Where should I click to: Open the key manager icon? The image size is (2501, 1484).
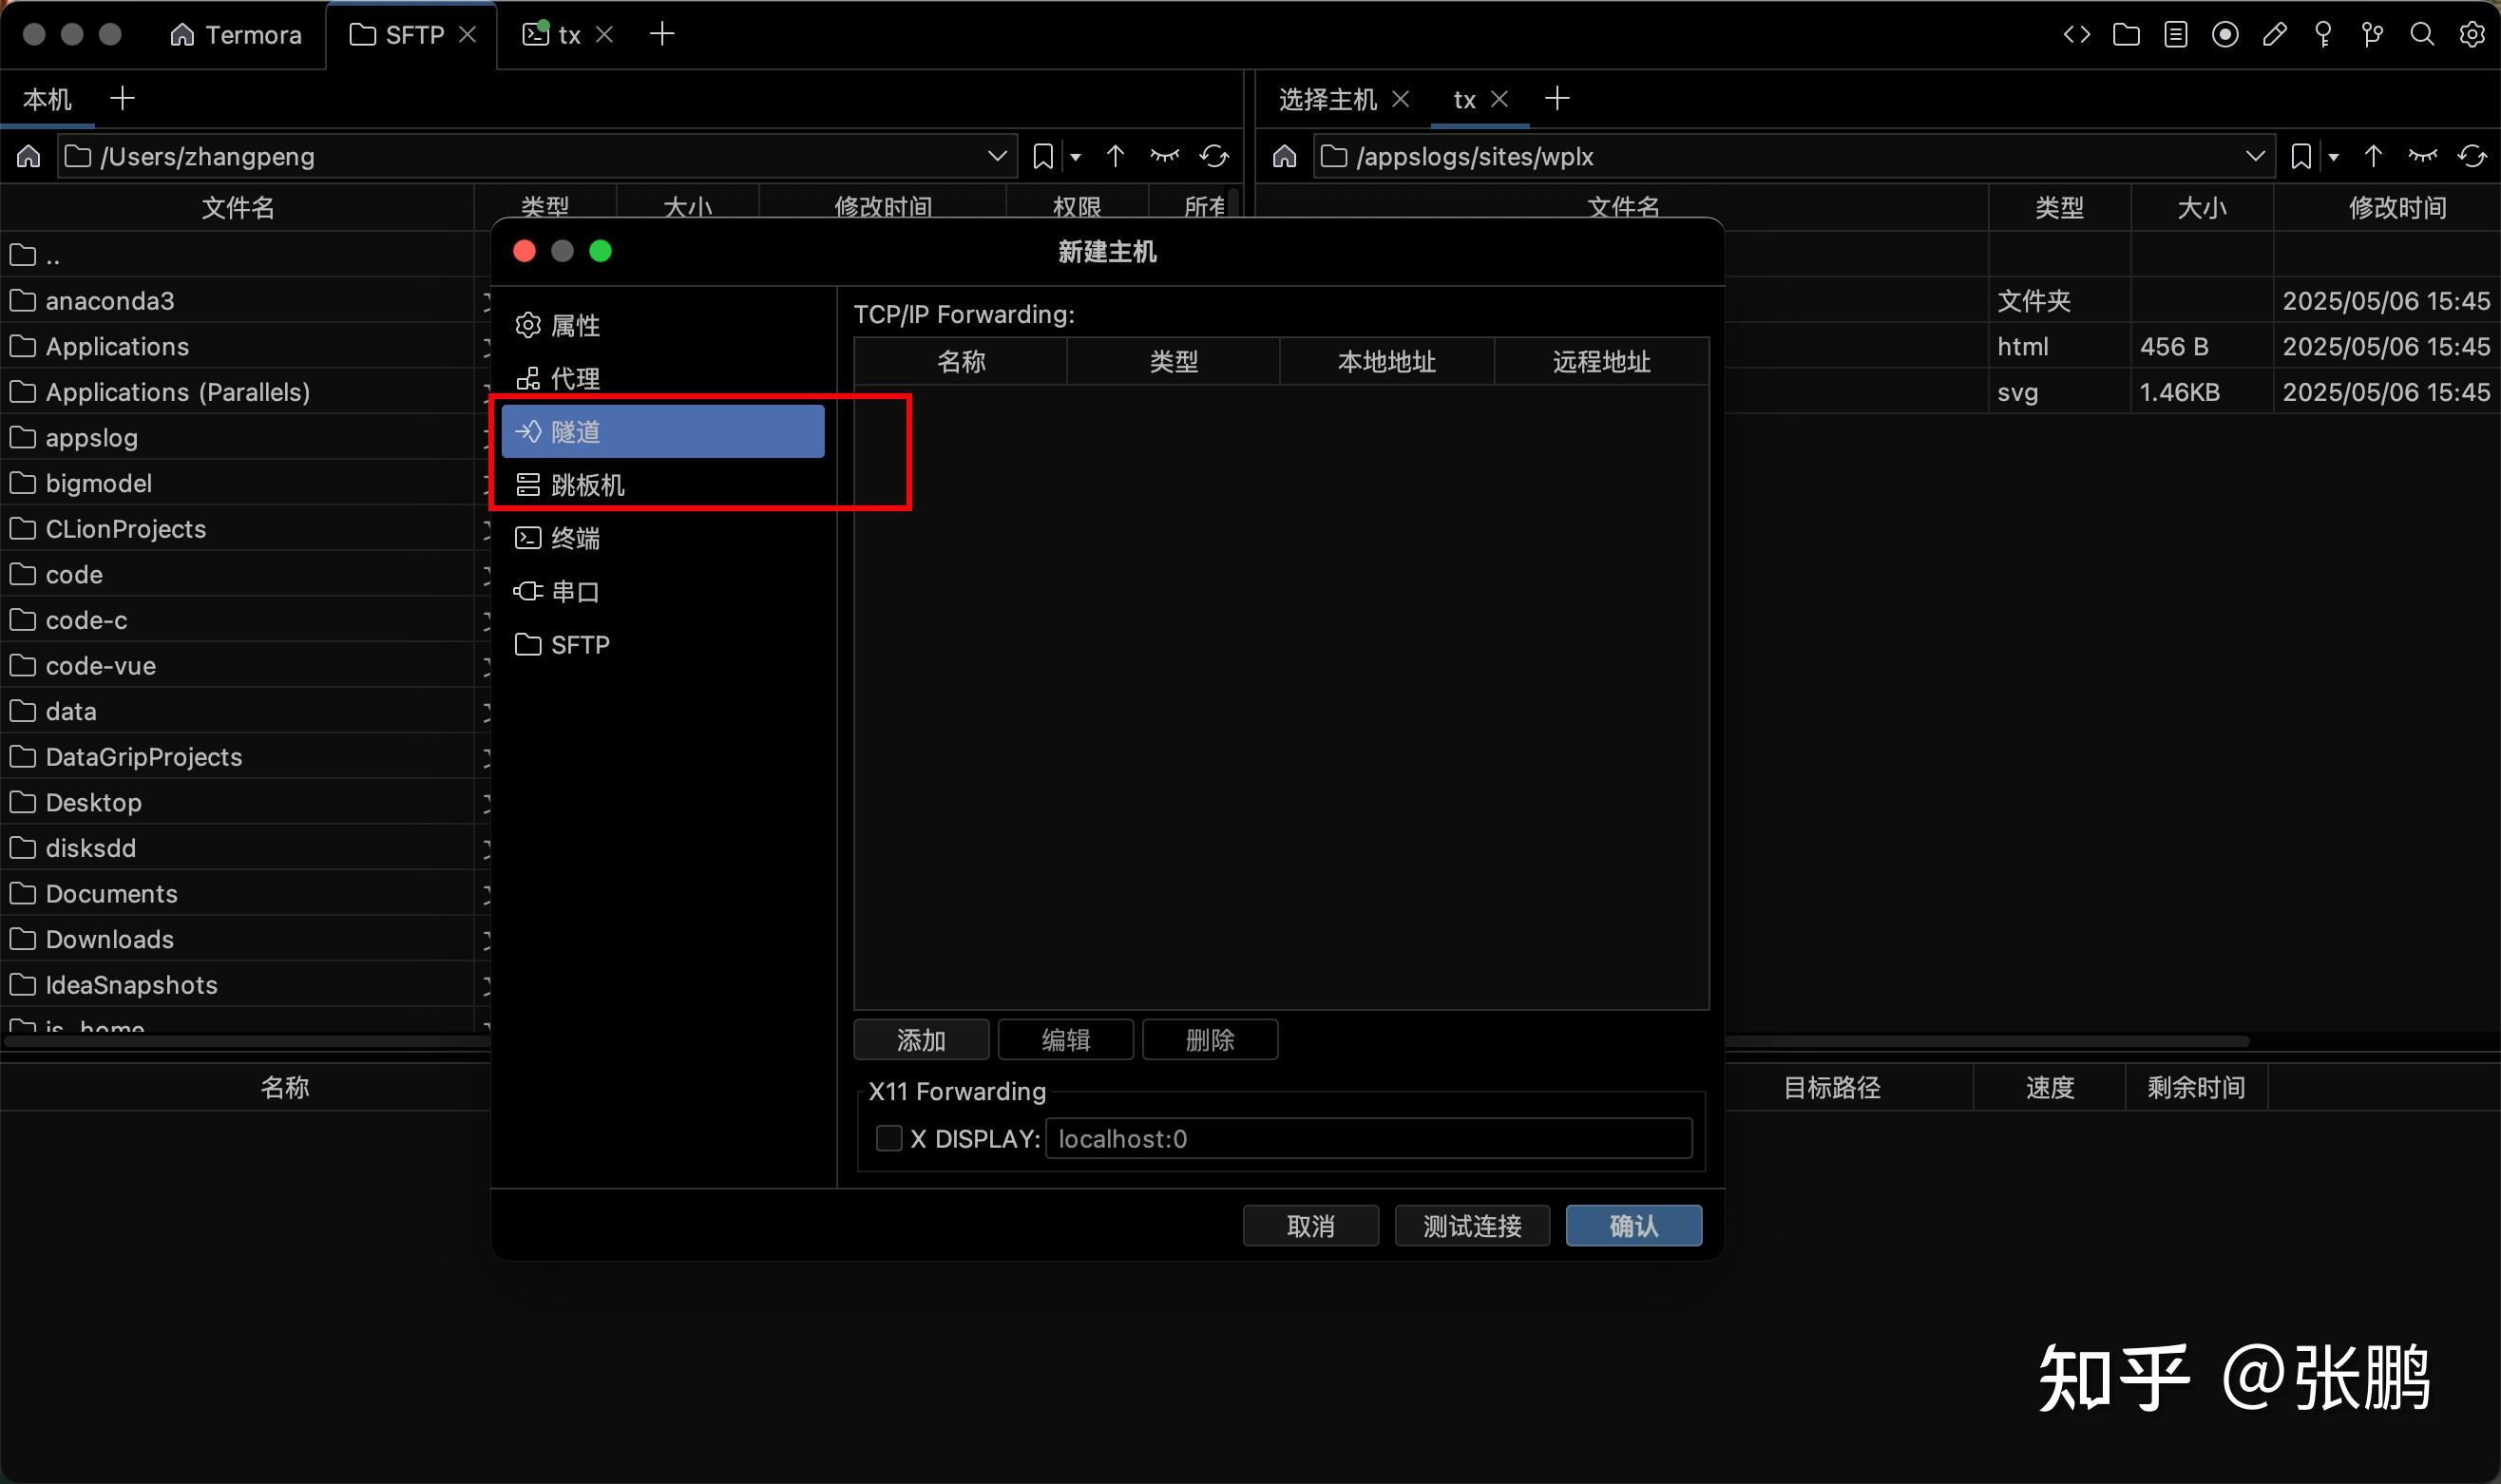click(2322, 34)
